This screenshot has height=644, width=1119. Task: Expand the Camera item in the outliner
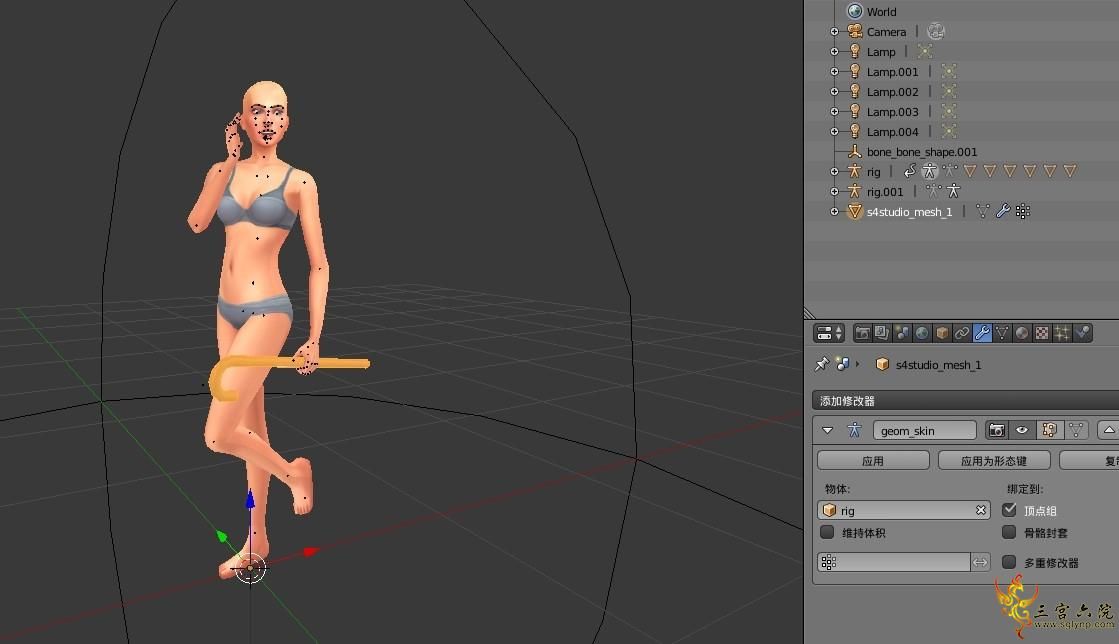[x=834, y=31]
